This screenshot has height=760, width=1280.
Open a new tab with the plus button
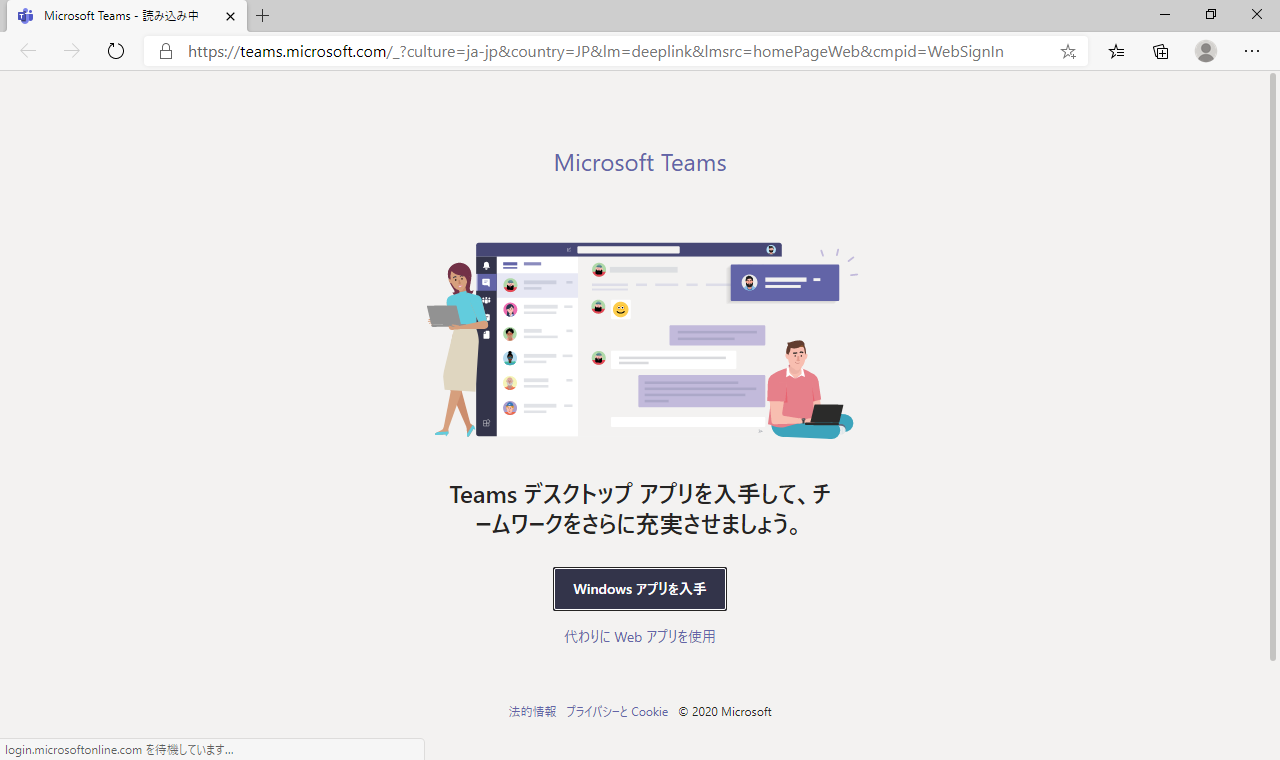tap(263, 16)
